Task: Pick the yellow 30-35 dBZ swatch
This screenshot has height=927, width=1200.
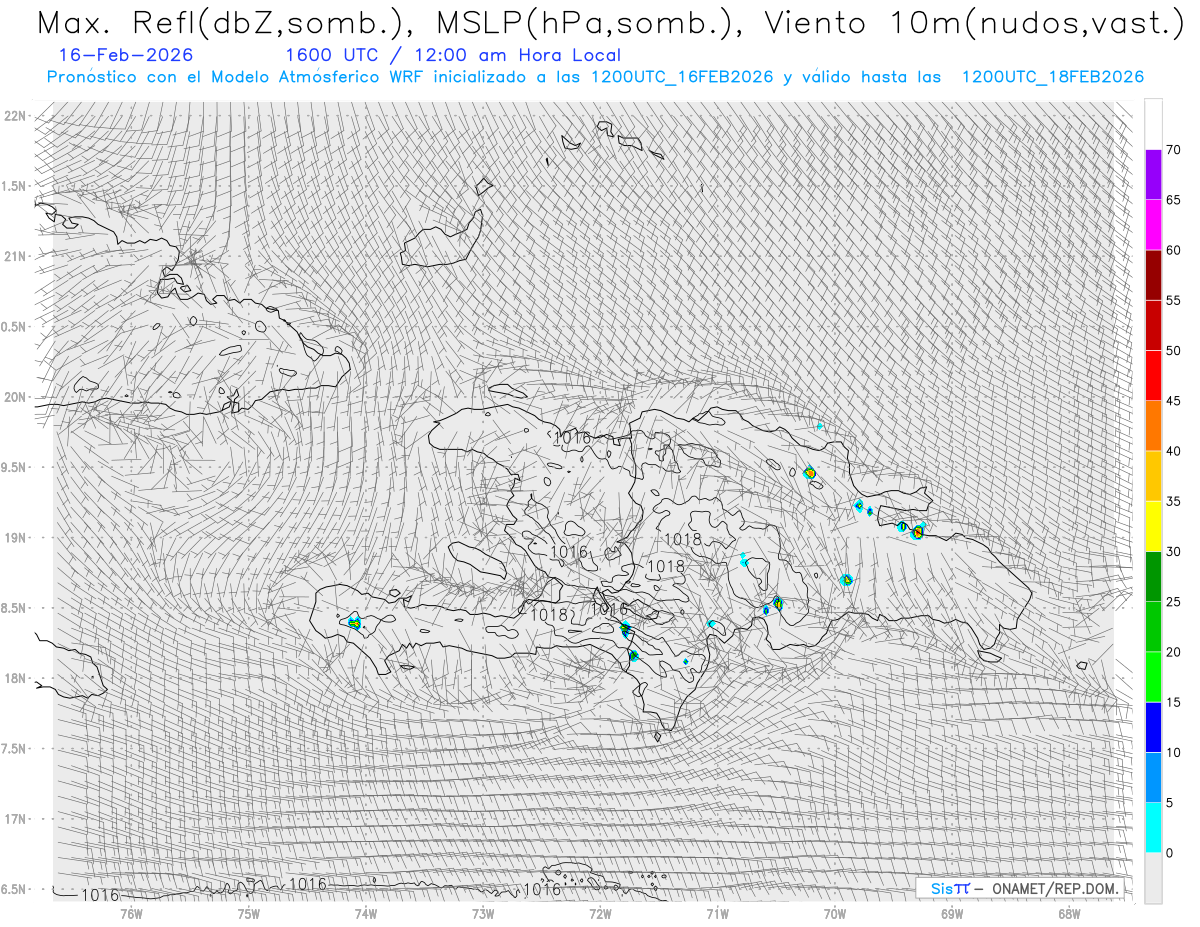Action: point(1153,526)
